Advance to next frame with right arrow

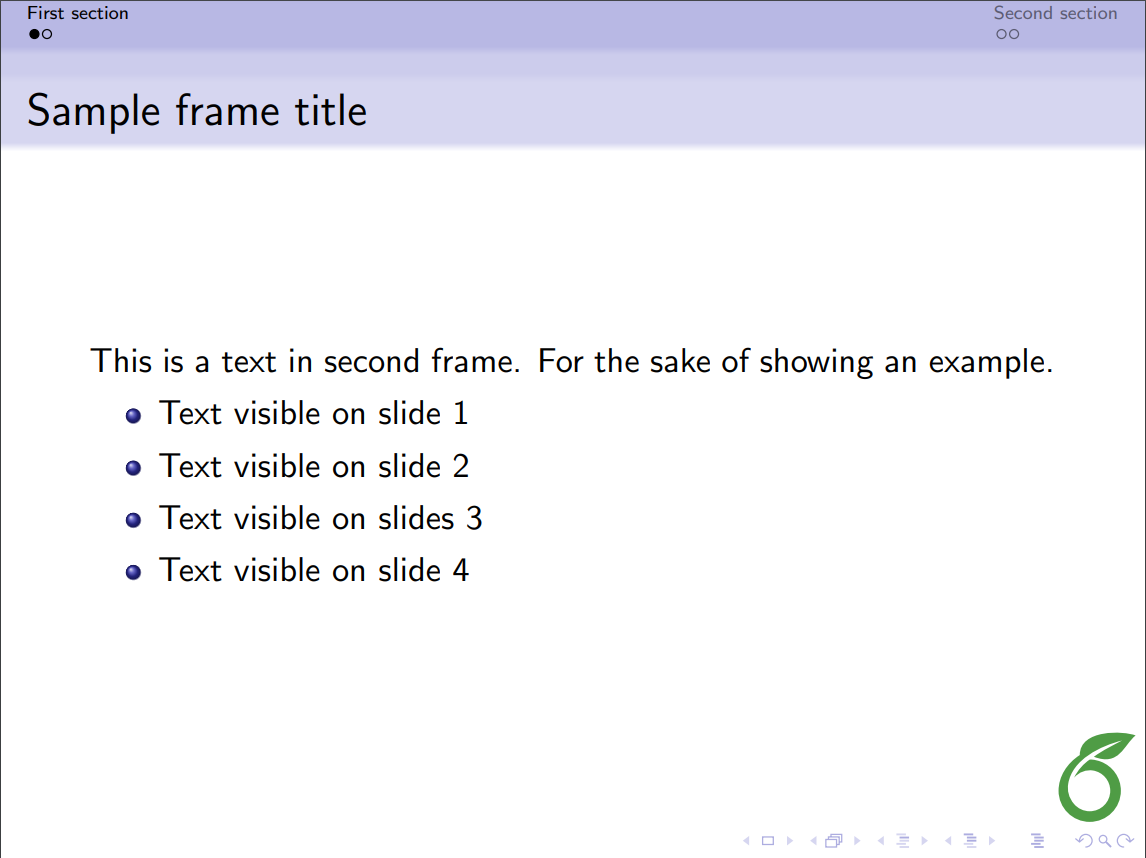pos(857,841)
